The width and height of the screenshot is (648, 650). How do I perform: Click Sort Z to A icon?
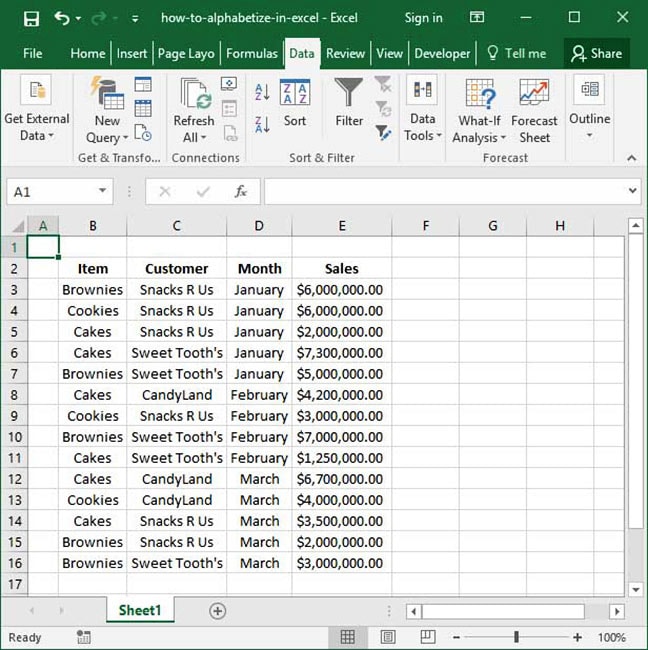pyautogui.click(x=262, y=124)
